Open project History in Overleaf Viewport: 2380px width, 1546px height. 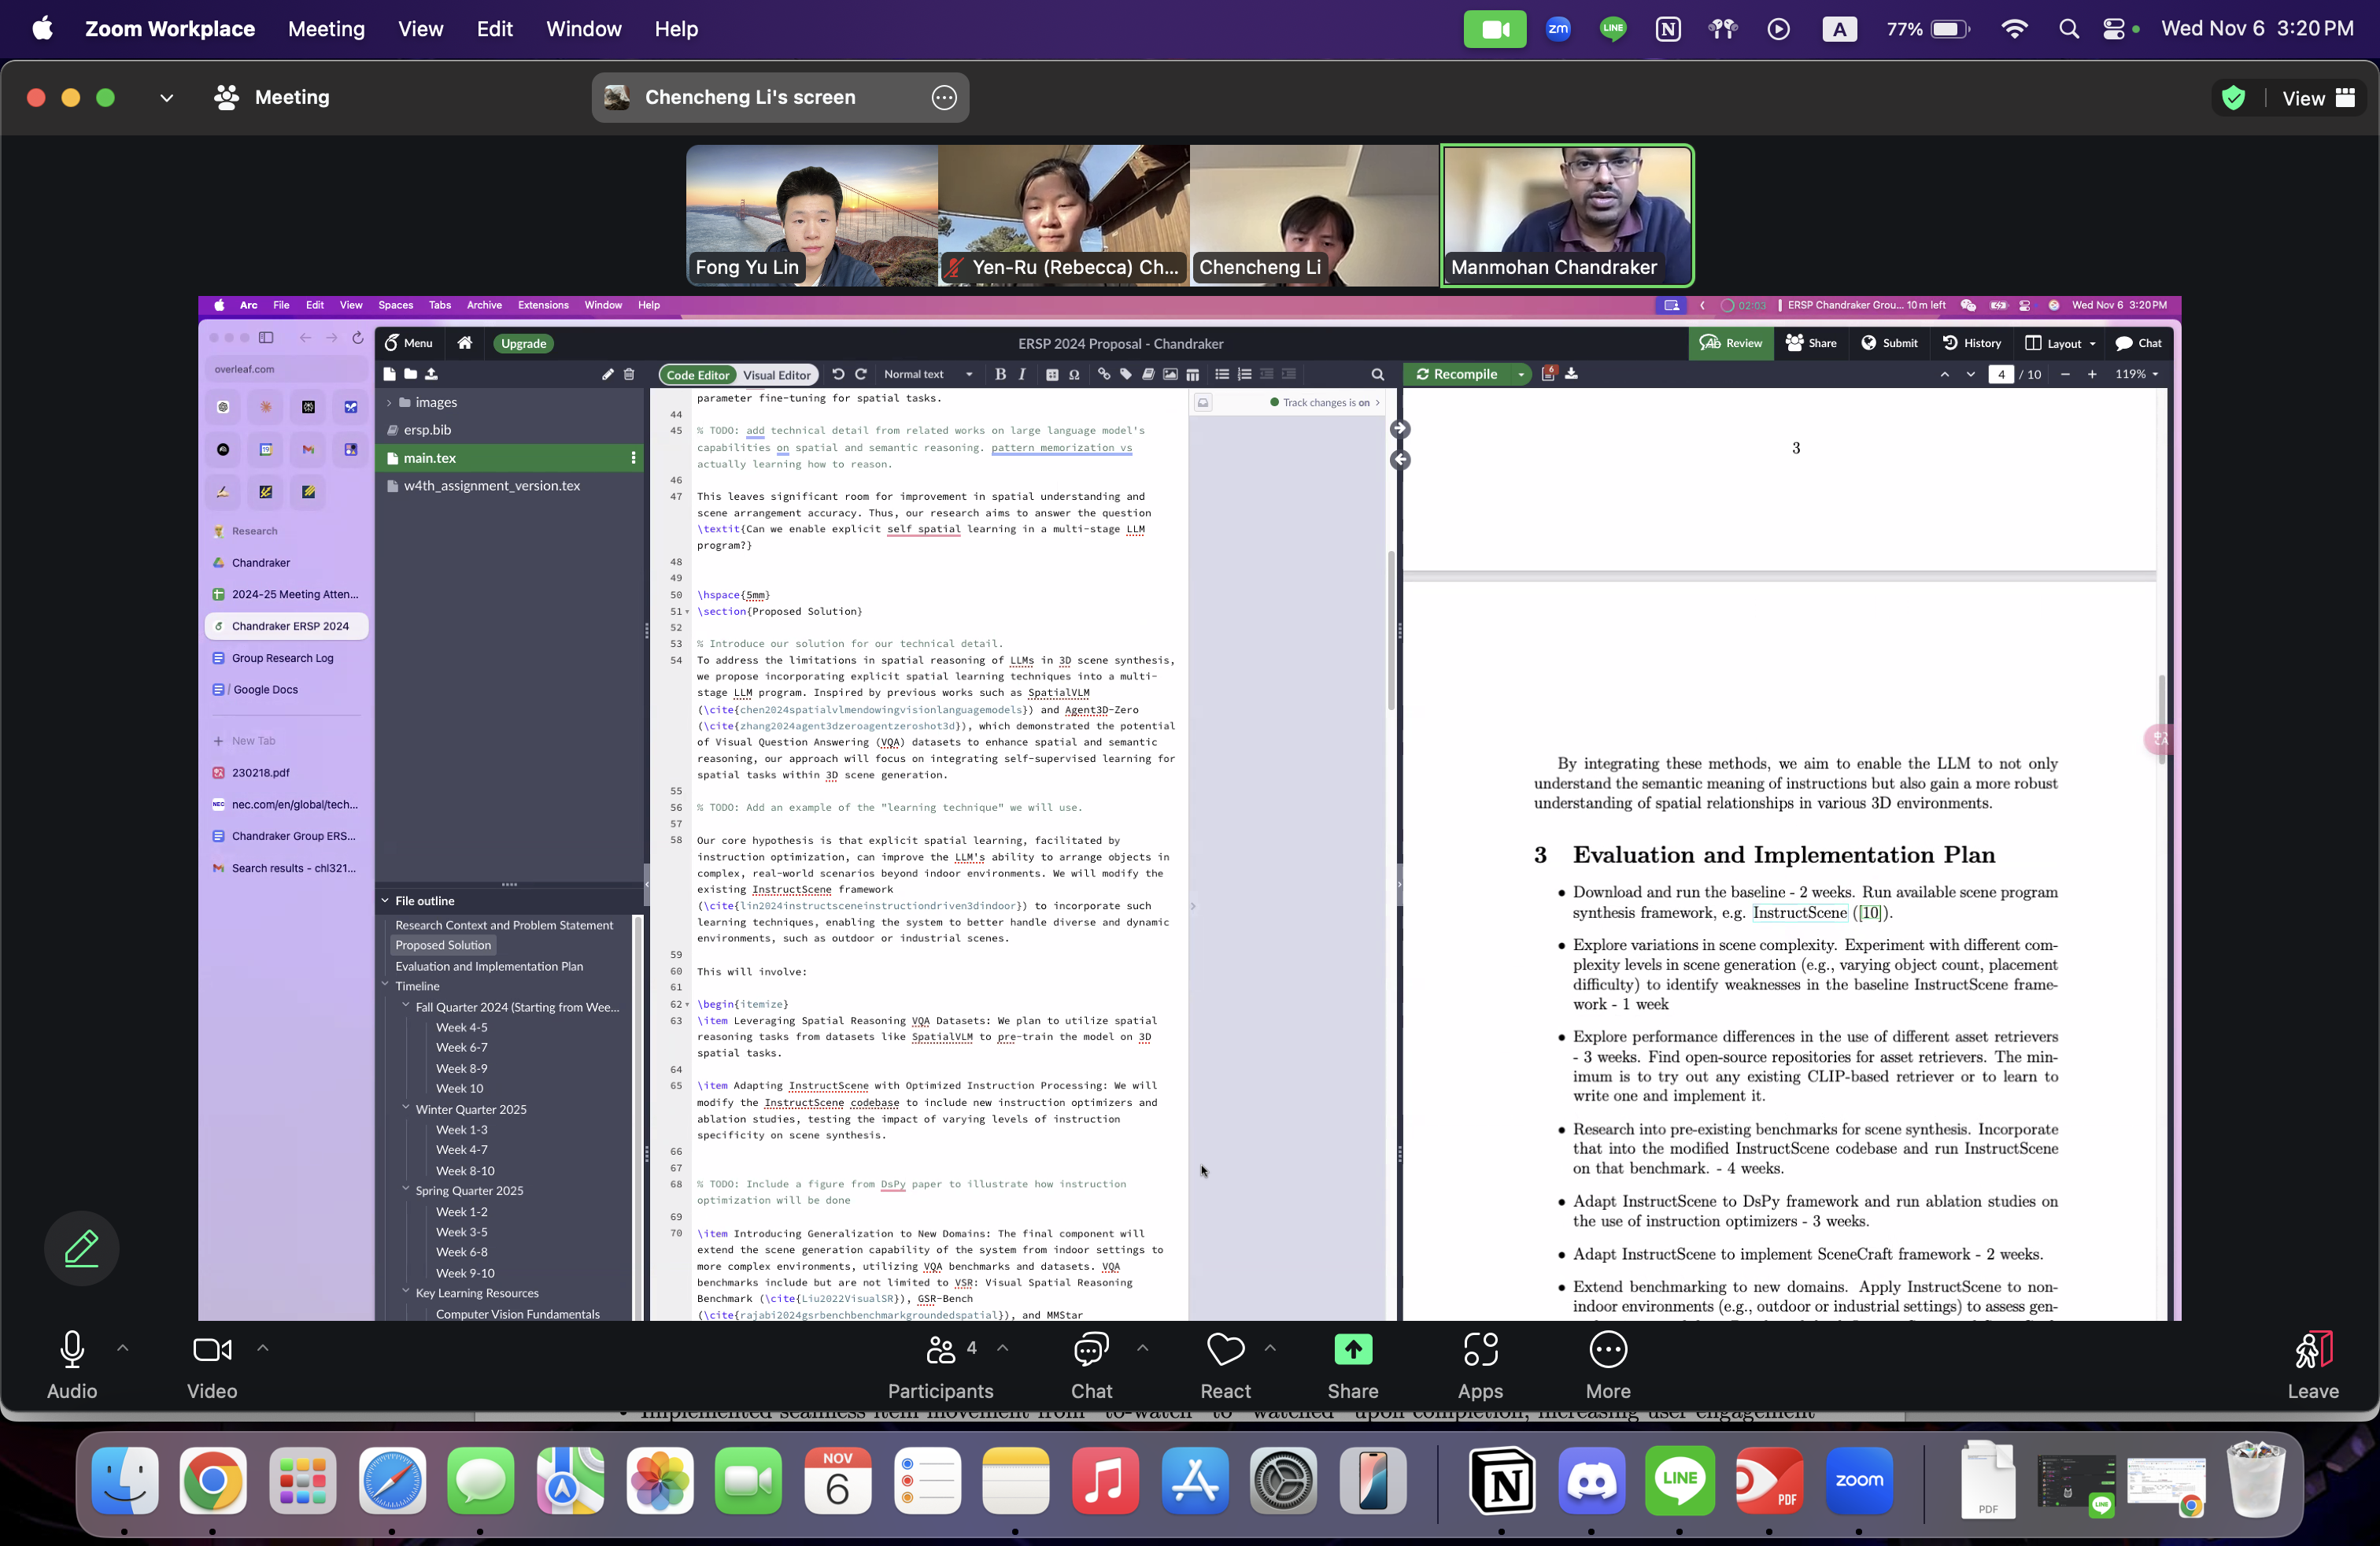coord(1971,343)
